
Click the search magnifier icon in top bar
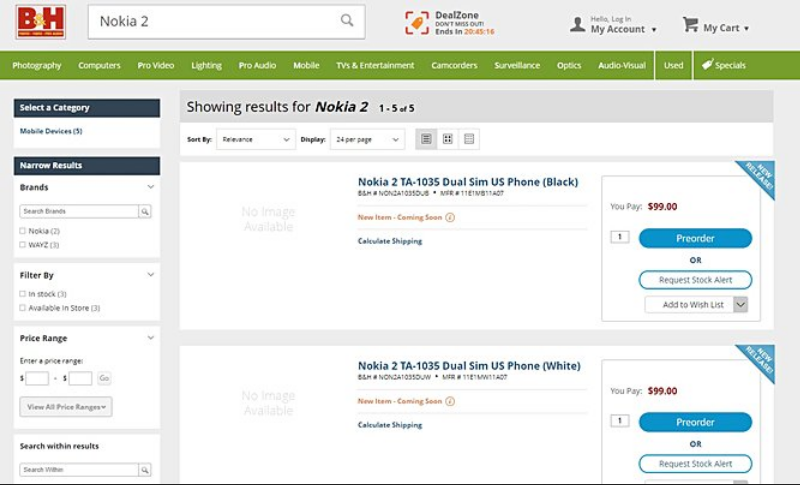347,20
